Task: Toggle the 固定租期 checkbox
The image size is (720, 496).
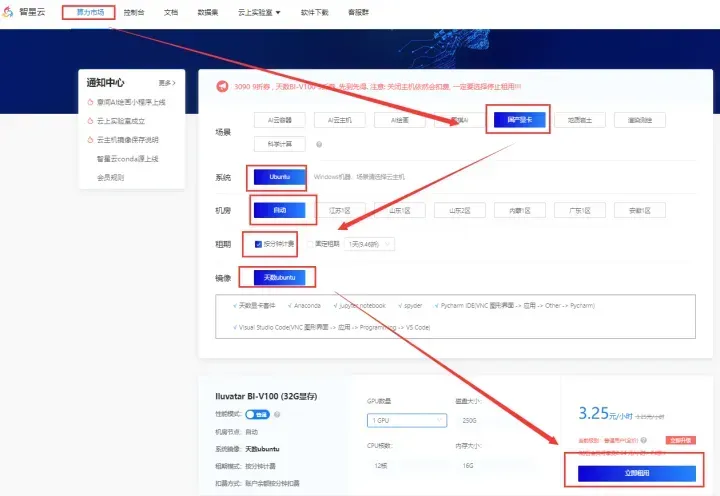Action: pyautogui.click(x=310, y=244)
